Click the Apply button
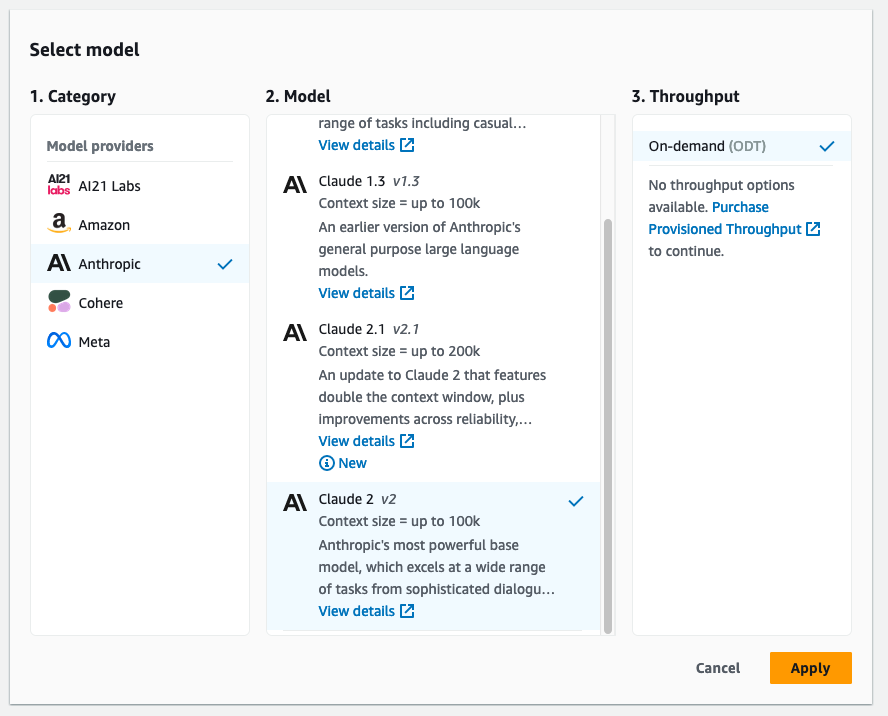888x716 pixels. (810, 668)
